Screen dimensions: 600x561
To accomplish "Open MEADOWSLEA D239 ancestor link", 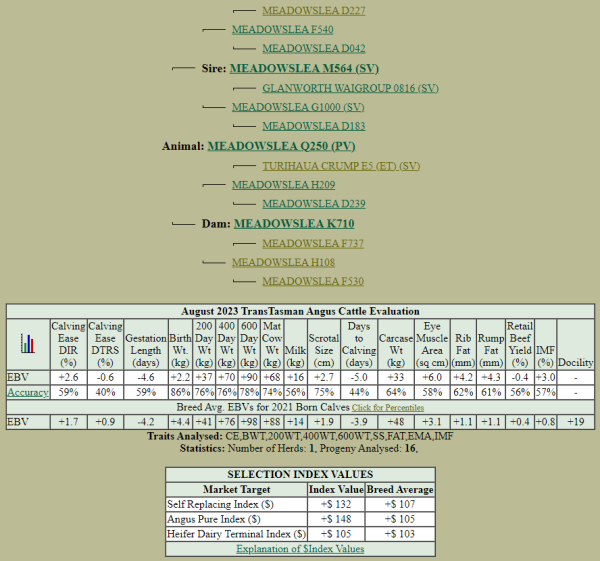I will (314, 204).
